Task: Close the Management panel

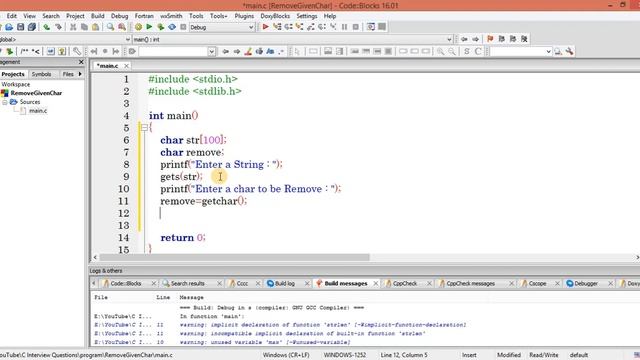Action: [81, 62]
